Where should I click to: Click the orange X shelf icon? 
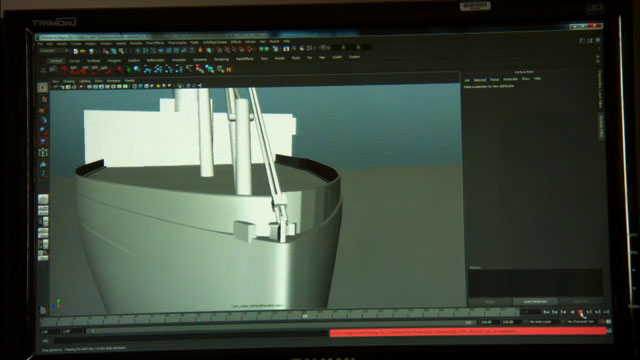tap(229, 70)
